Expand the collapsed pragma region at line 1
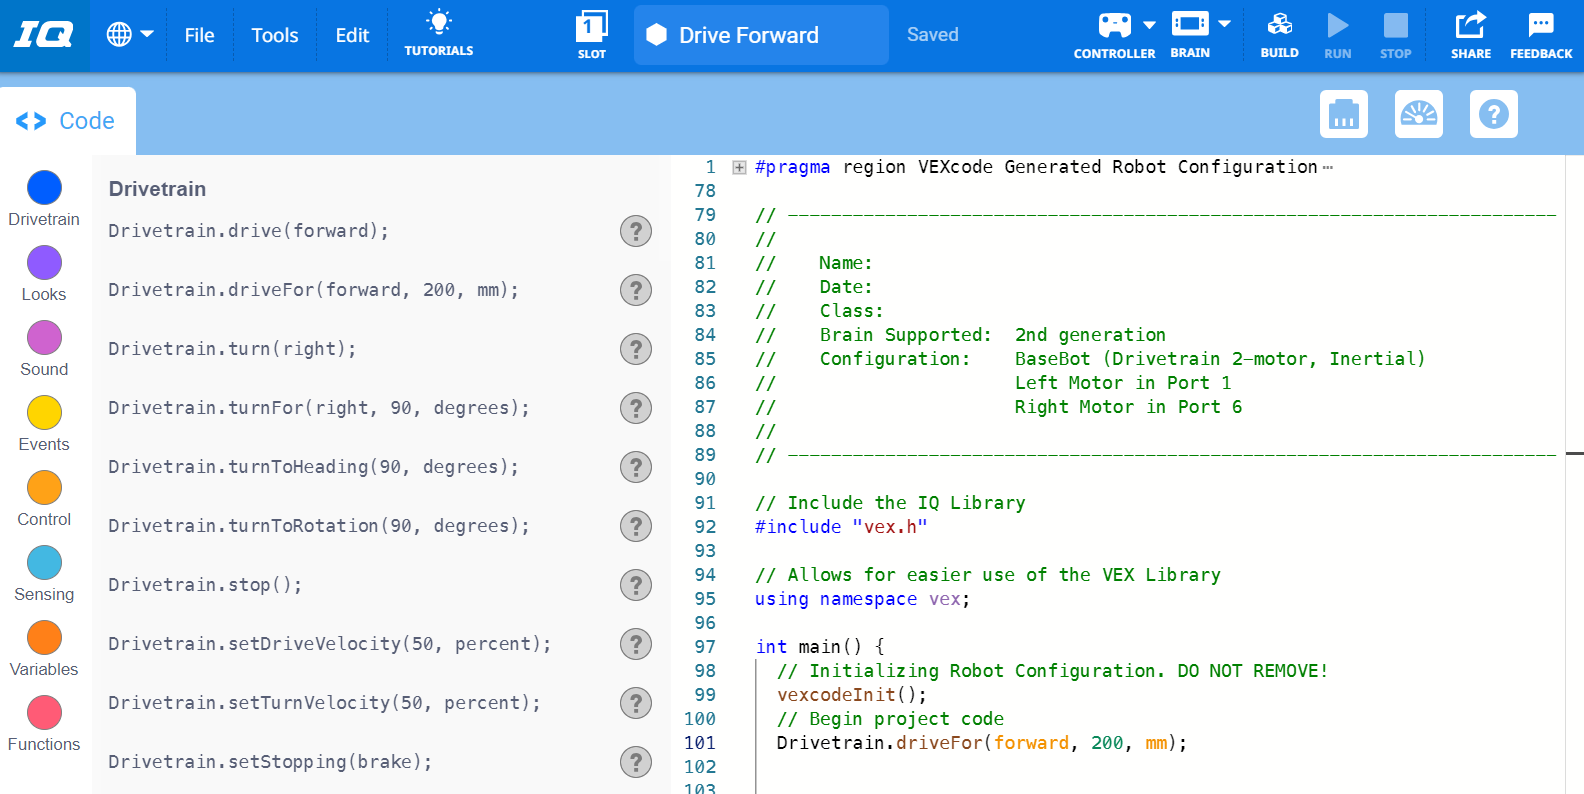Viewport: 1584px width, 794px height. 739,168
